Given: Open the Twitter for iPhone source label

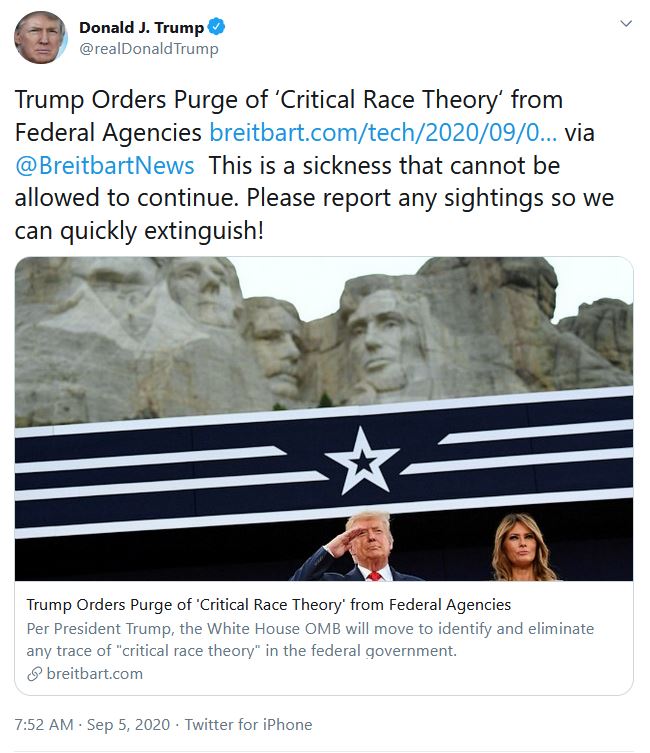Looking at the screenshot, I should point(248,725).
